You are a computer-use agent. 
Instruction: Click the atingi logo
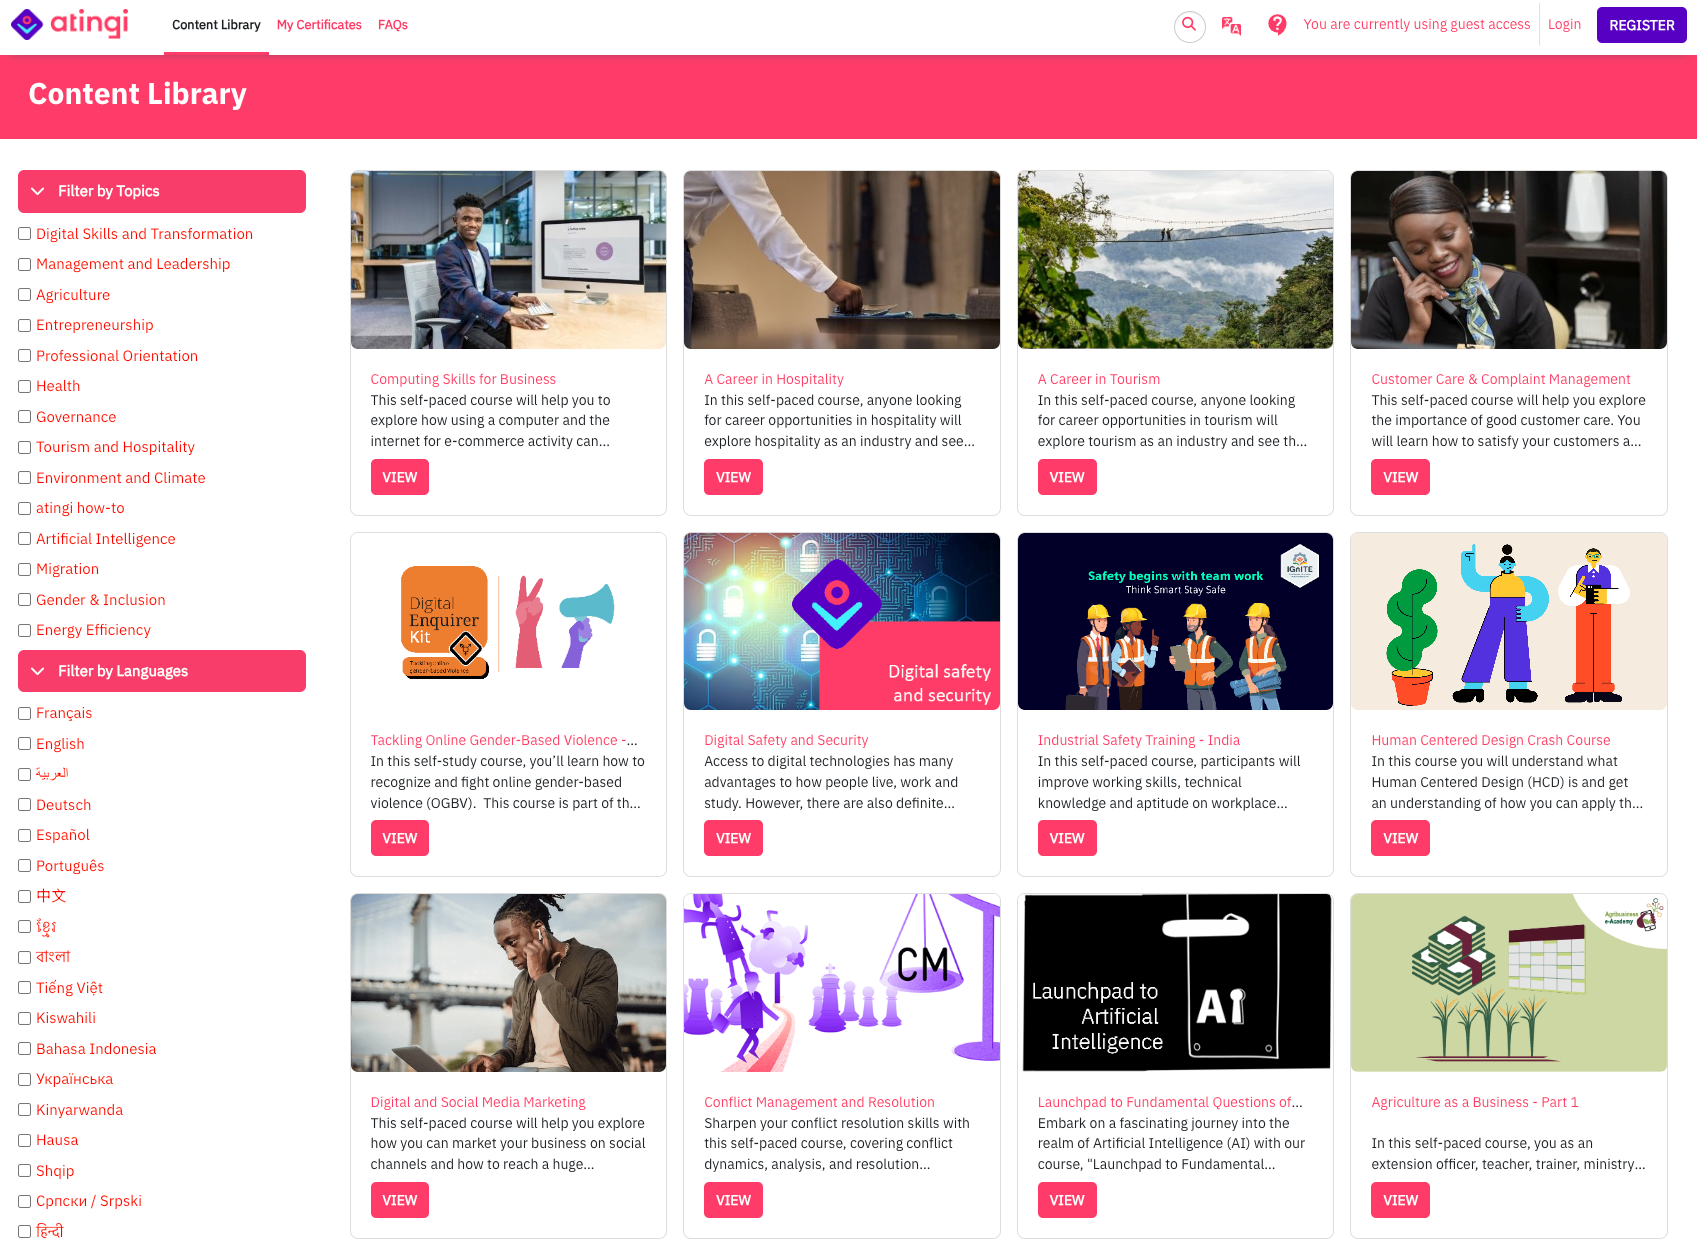click(70, 23)
